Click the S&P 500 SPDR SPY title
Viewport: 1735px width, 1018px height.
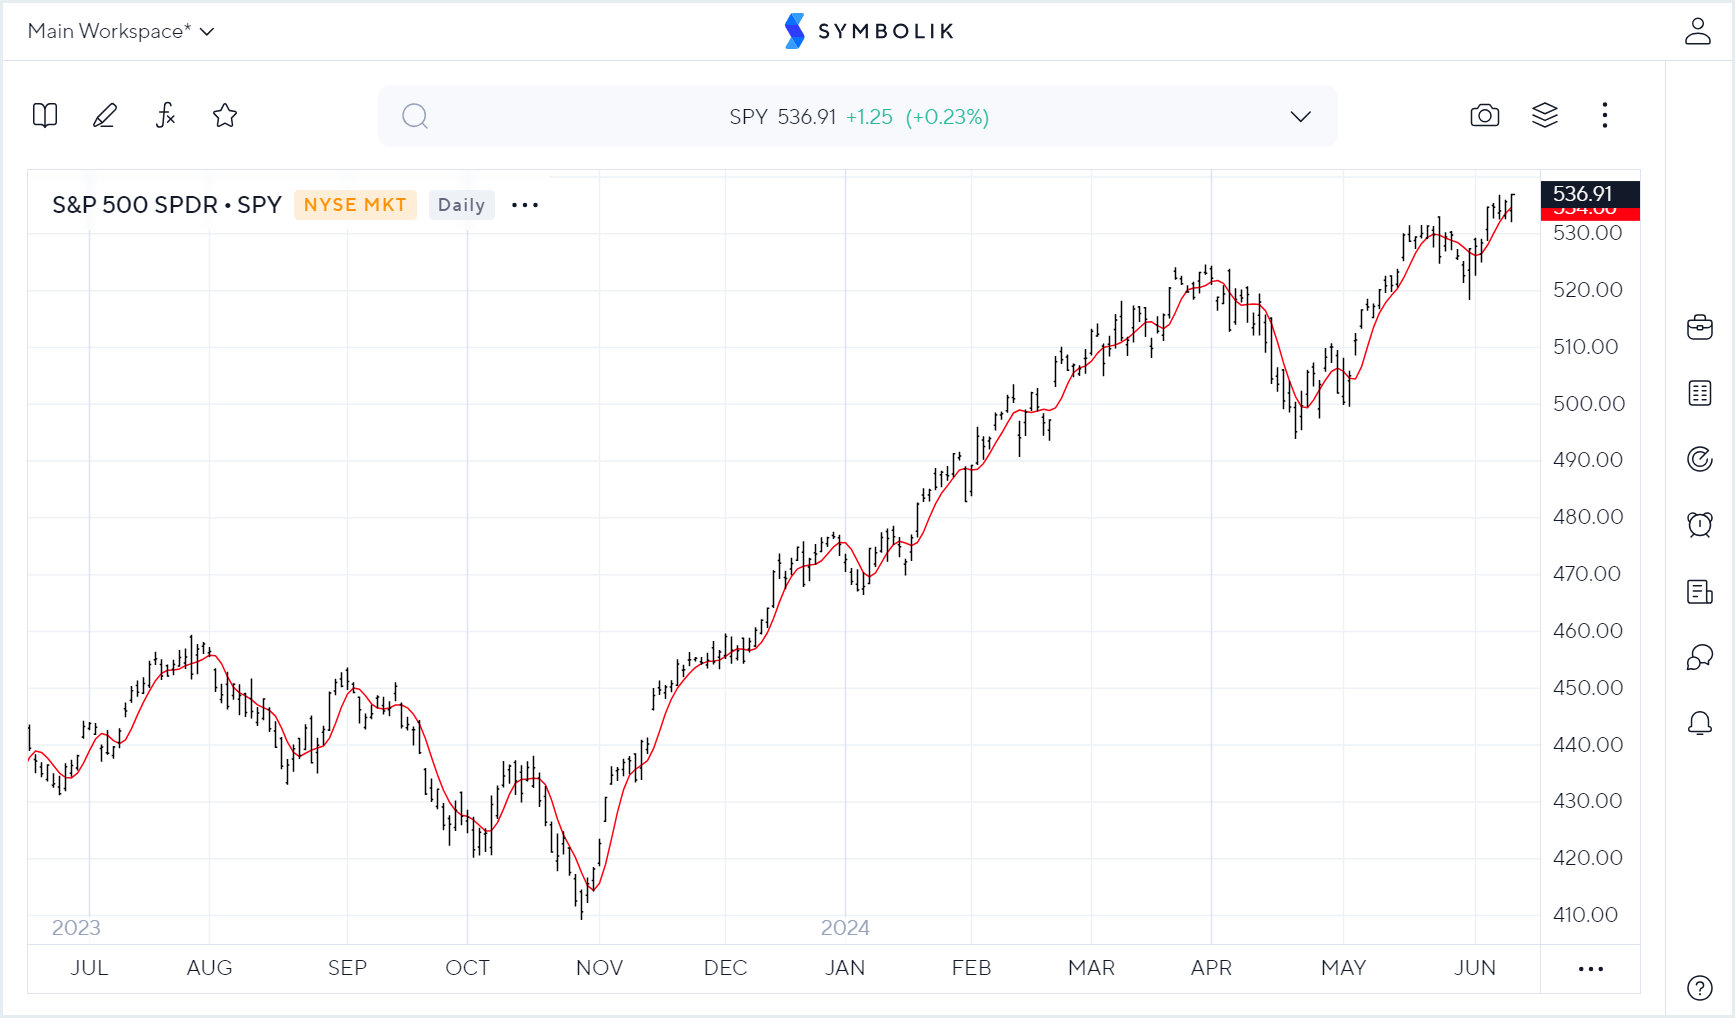coord(167,205)
